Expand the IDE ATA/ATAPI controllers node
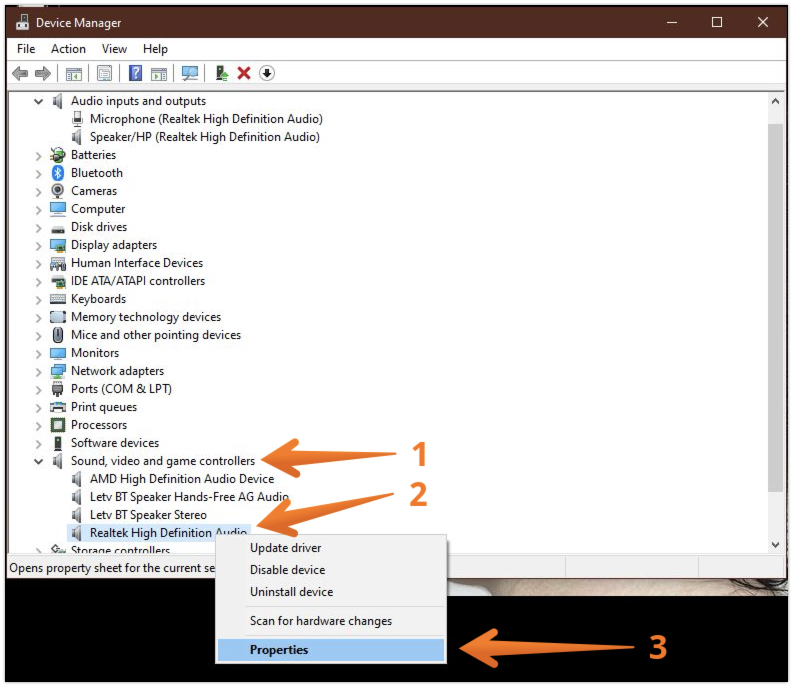This screenshot has height=687, width=793. click(38, 282)
